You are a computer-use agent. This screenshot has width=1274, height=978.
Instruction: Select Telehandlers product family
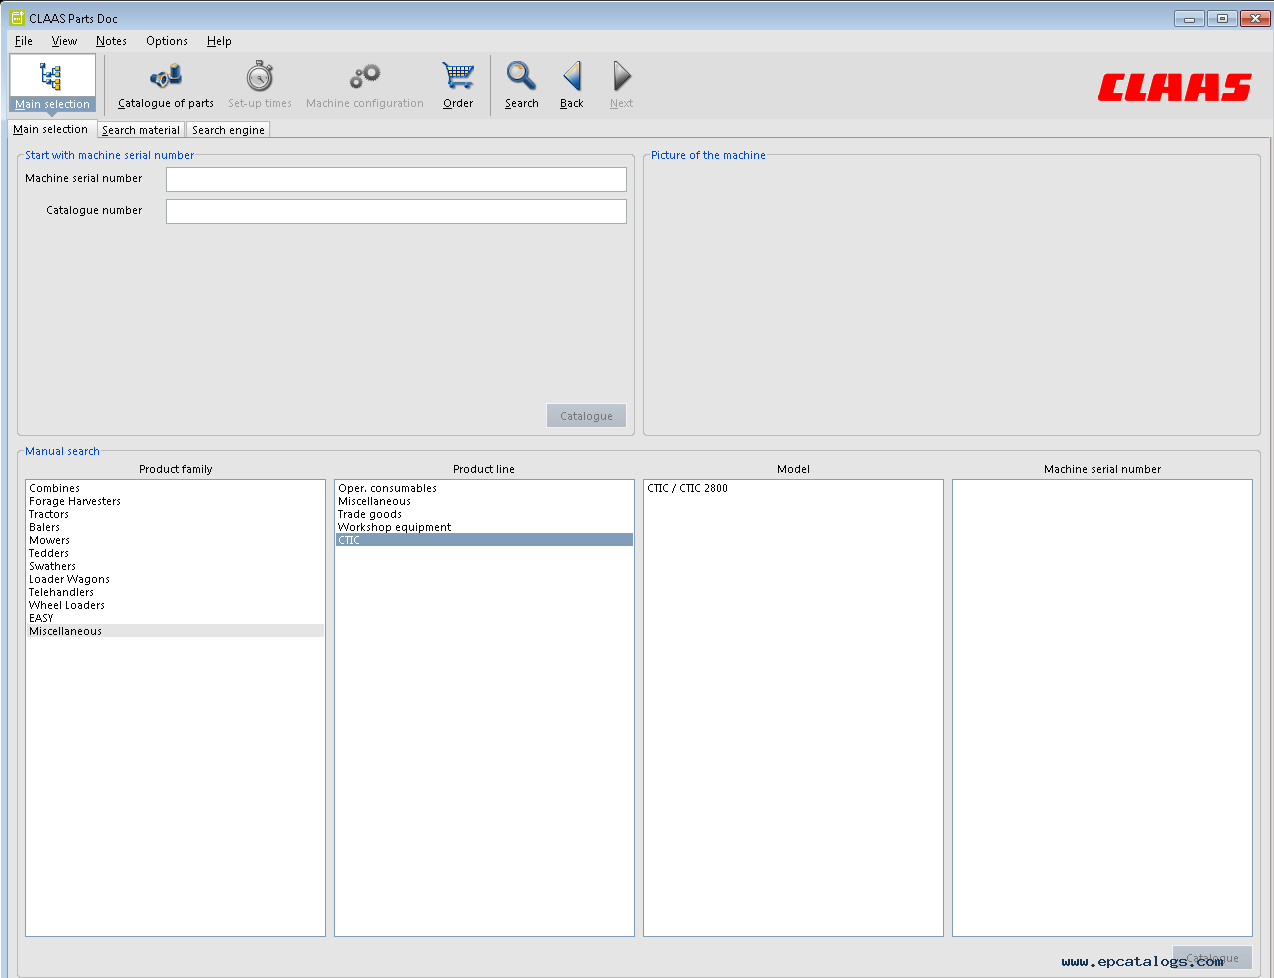click(175, 592)
